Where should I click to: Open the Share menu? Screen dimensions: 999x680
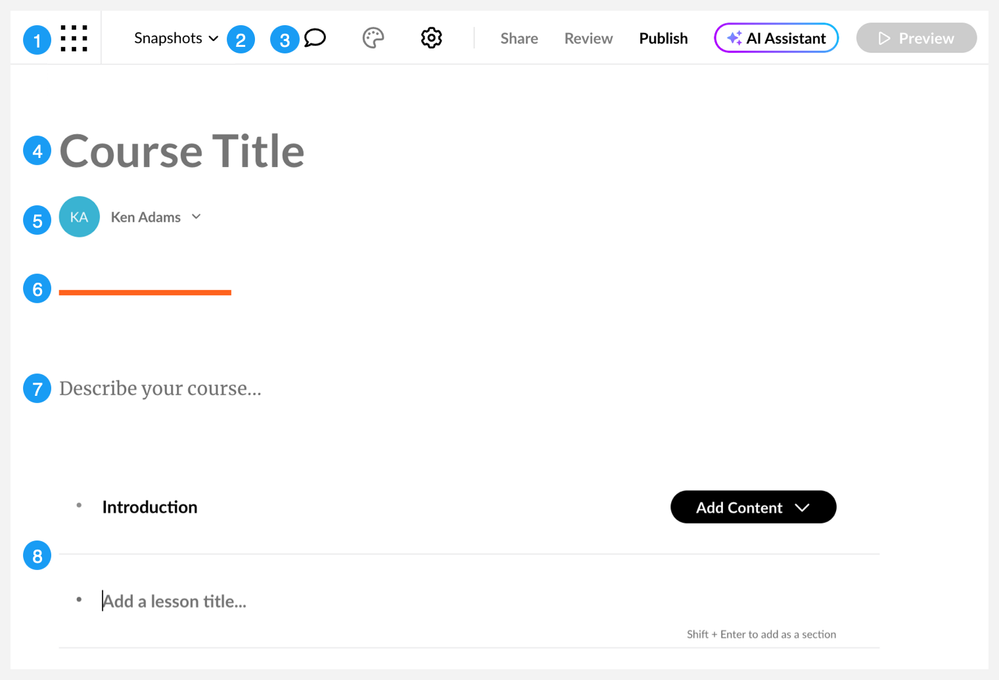coord(519,38)
